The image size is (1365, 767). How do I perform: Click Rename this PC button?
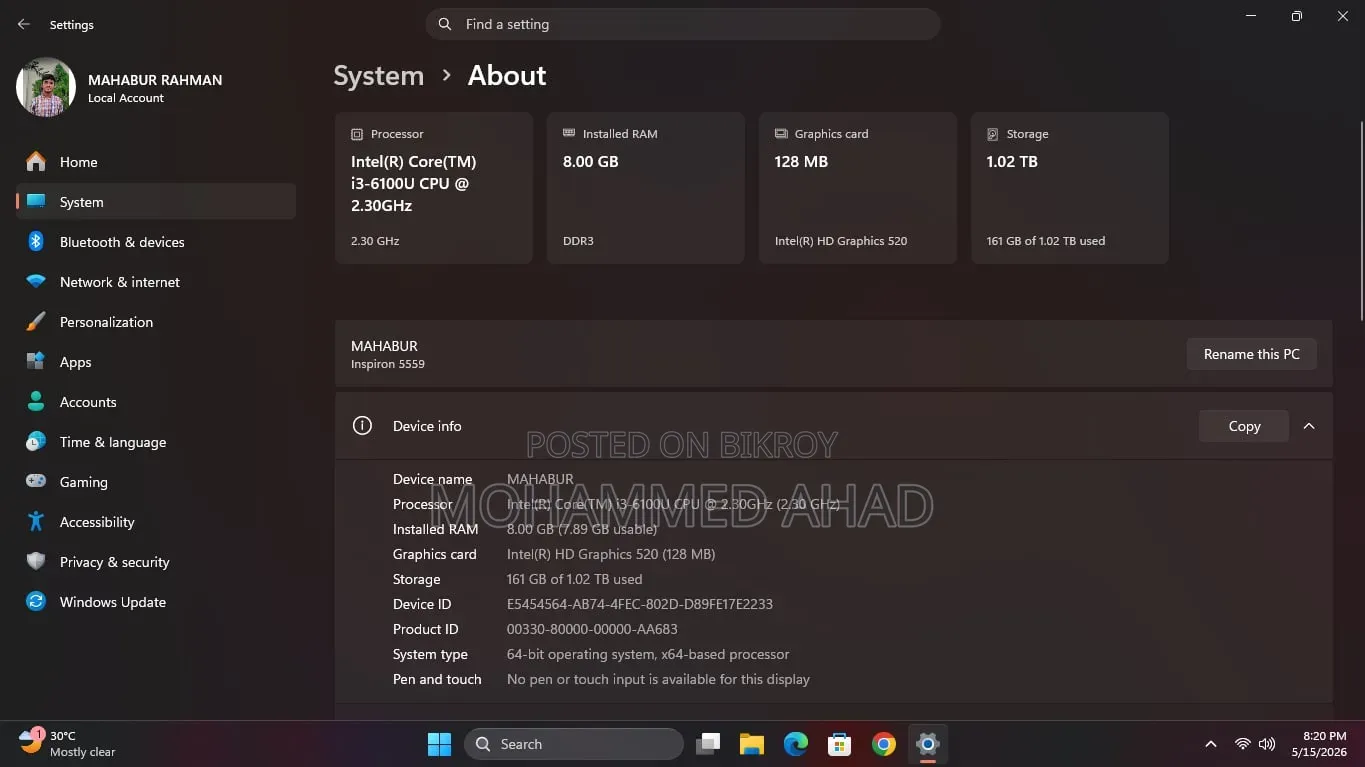pos(1252,354)
